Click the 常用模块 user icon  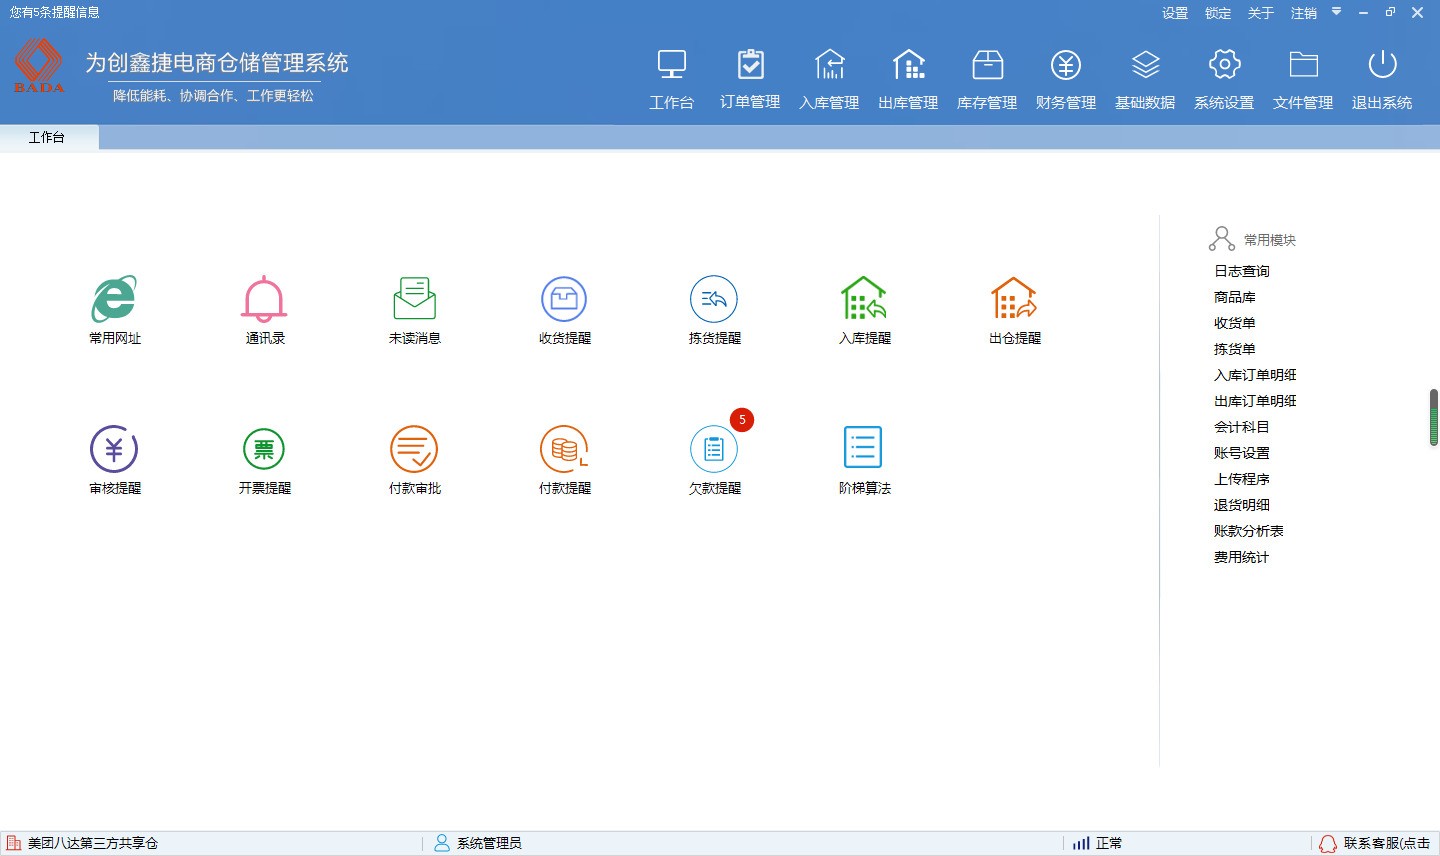coord(1221,239)
